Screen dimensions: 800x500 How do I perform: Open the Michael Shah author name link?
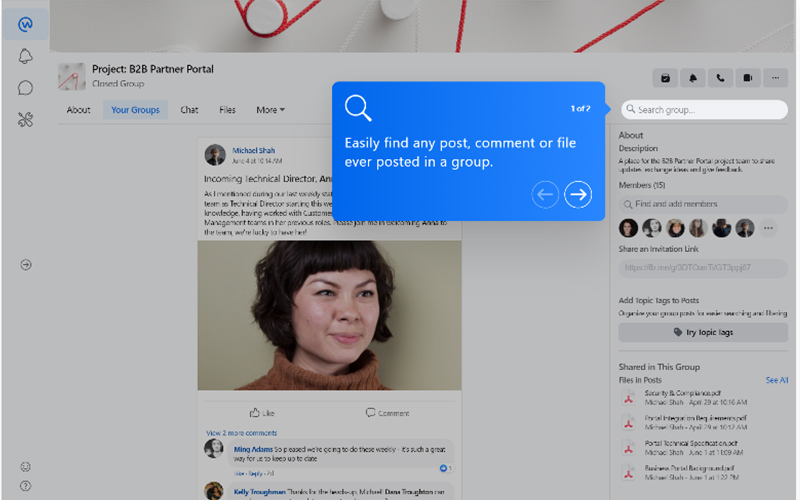click(x=254, y=151)
